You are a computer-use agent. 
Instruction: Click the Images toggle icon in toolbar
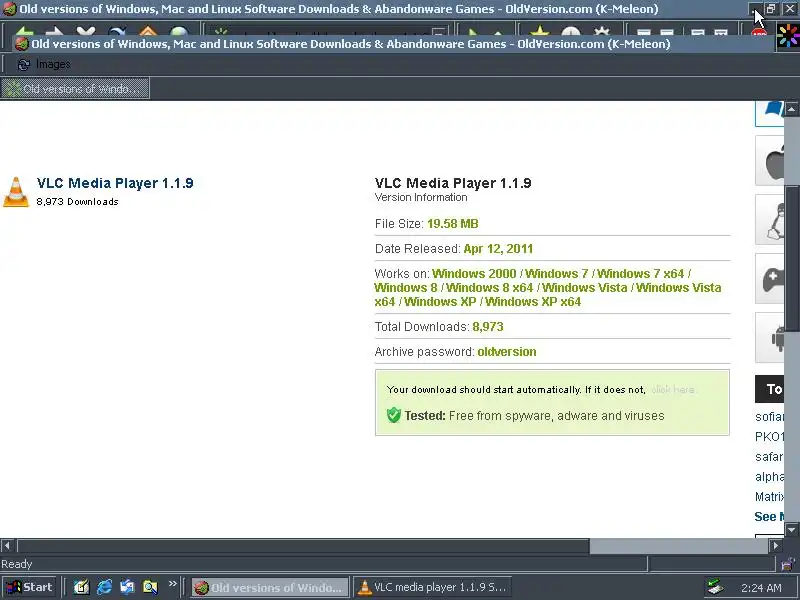tap(23, 64)
